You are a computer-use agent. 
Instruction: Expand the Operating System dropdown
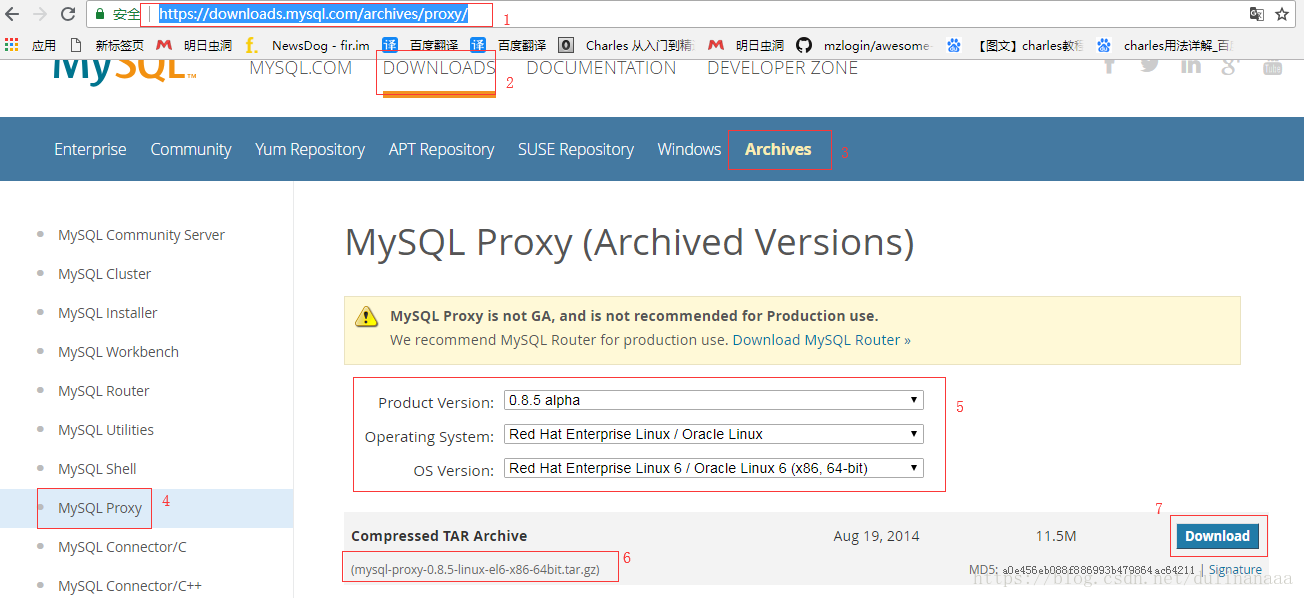(x=713, y=434)
